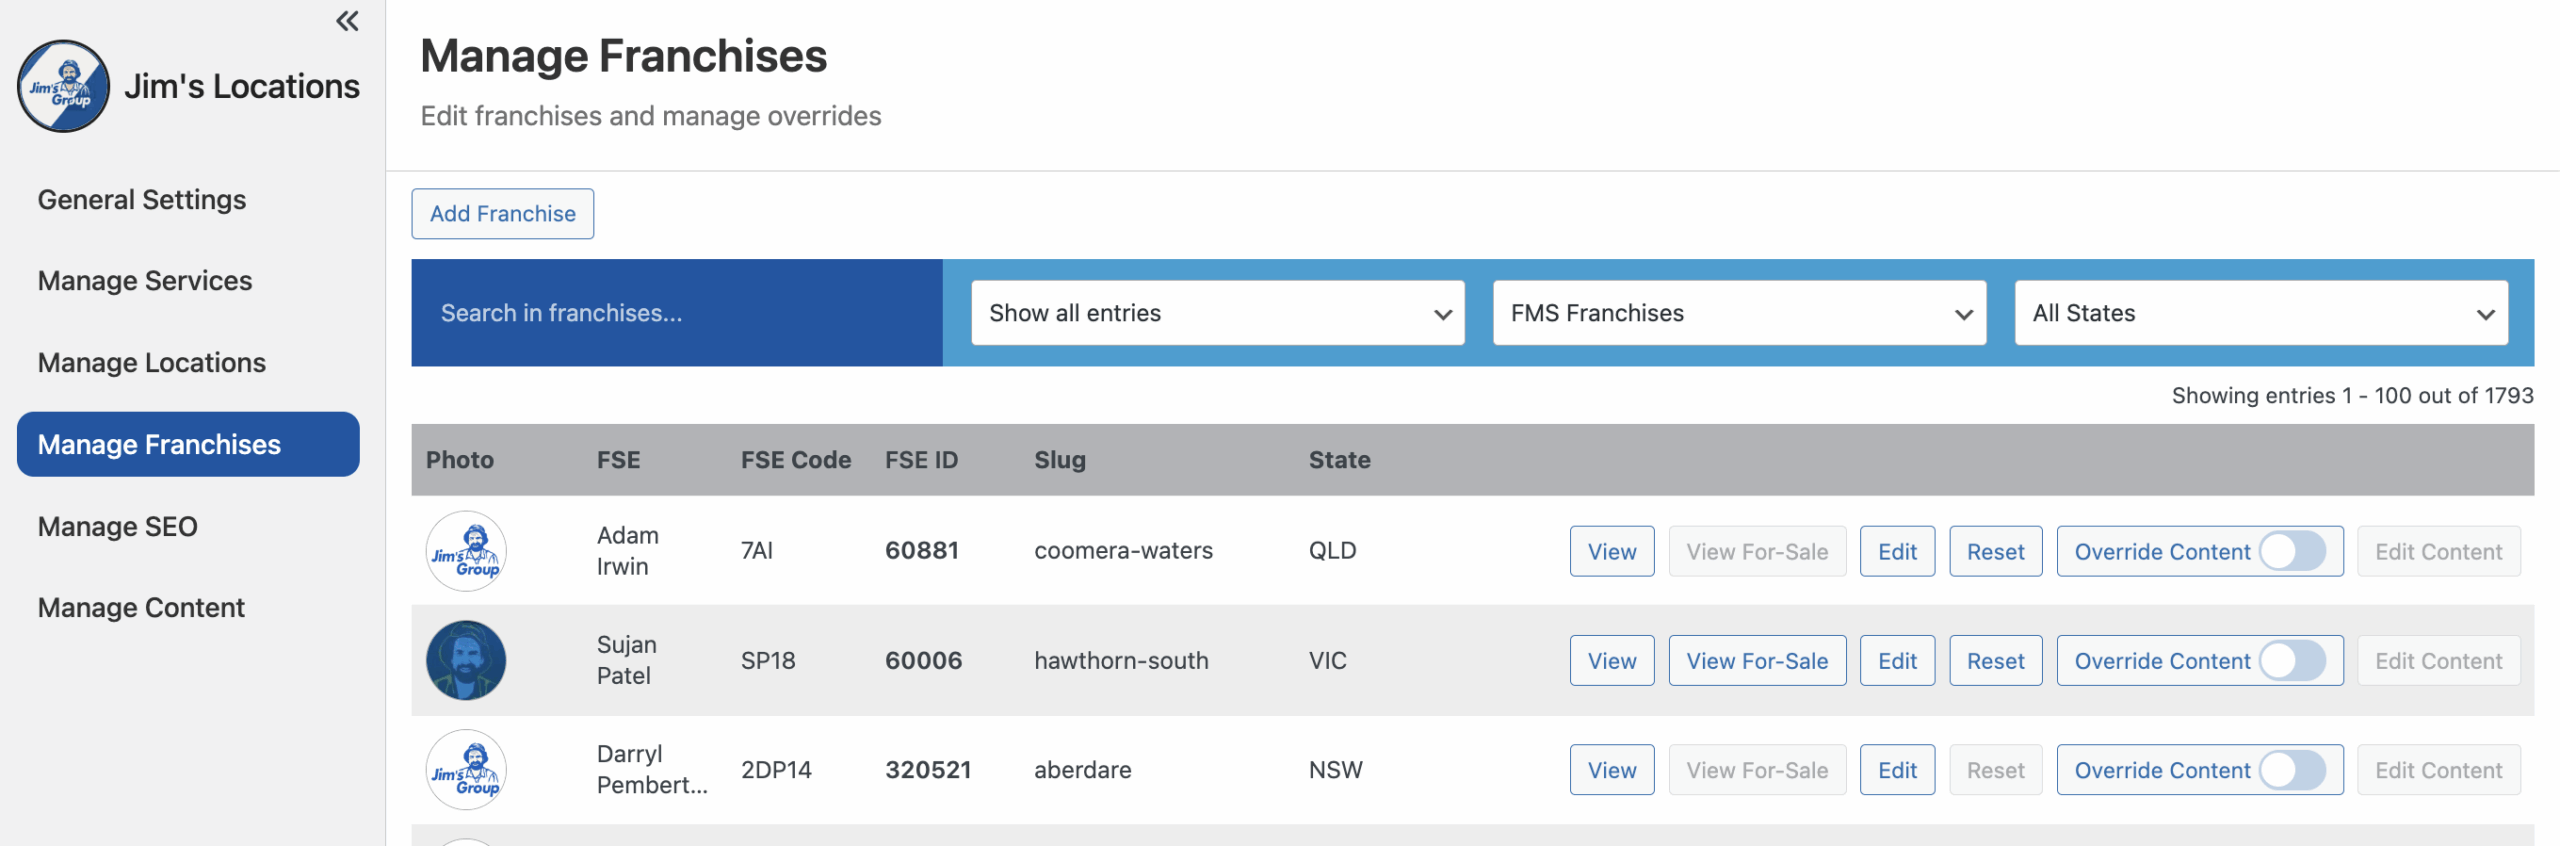2560x846 pixels.
Task: Go to General Settings
Action: [x=142, y=200]
